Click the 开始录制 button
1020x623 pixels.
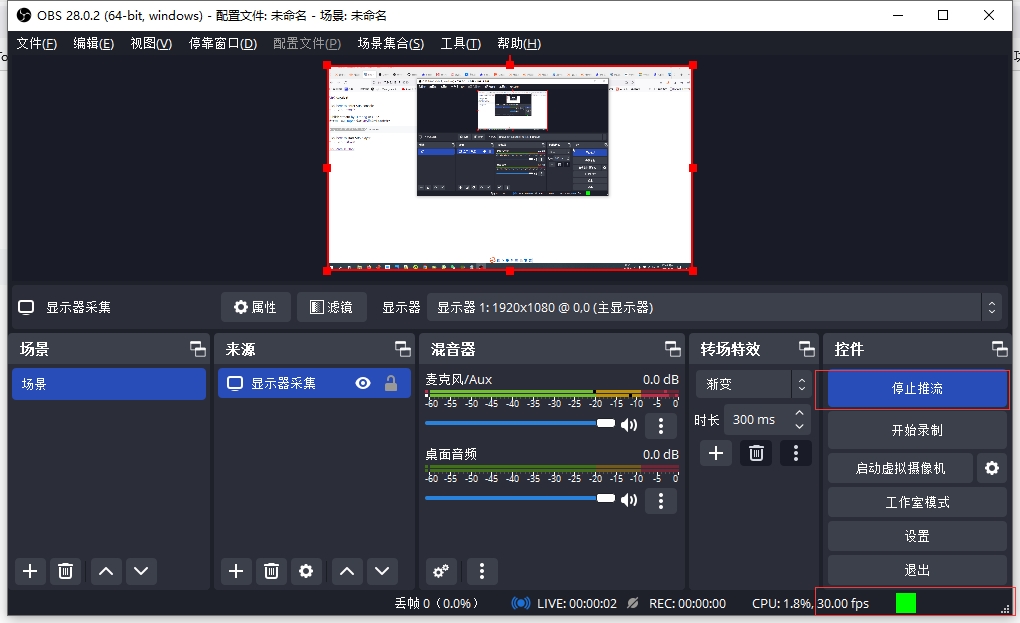[916, 430]
